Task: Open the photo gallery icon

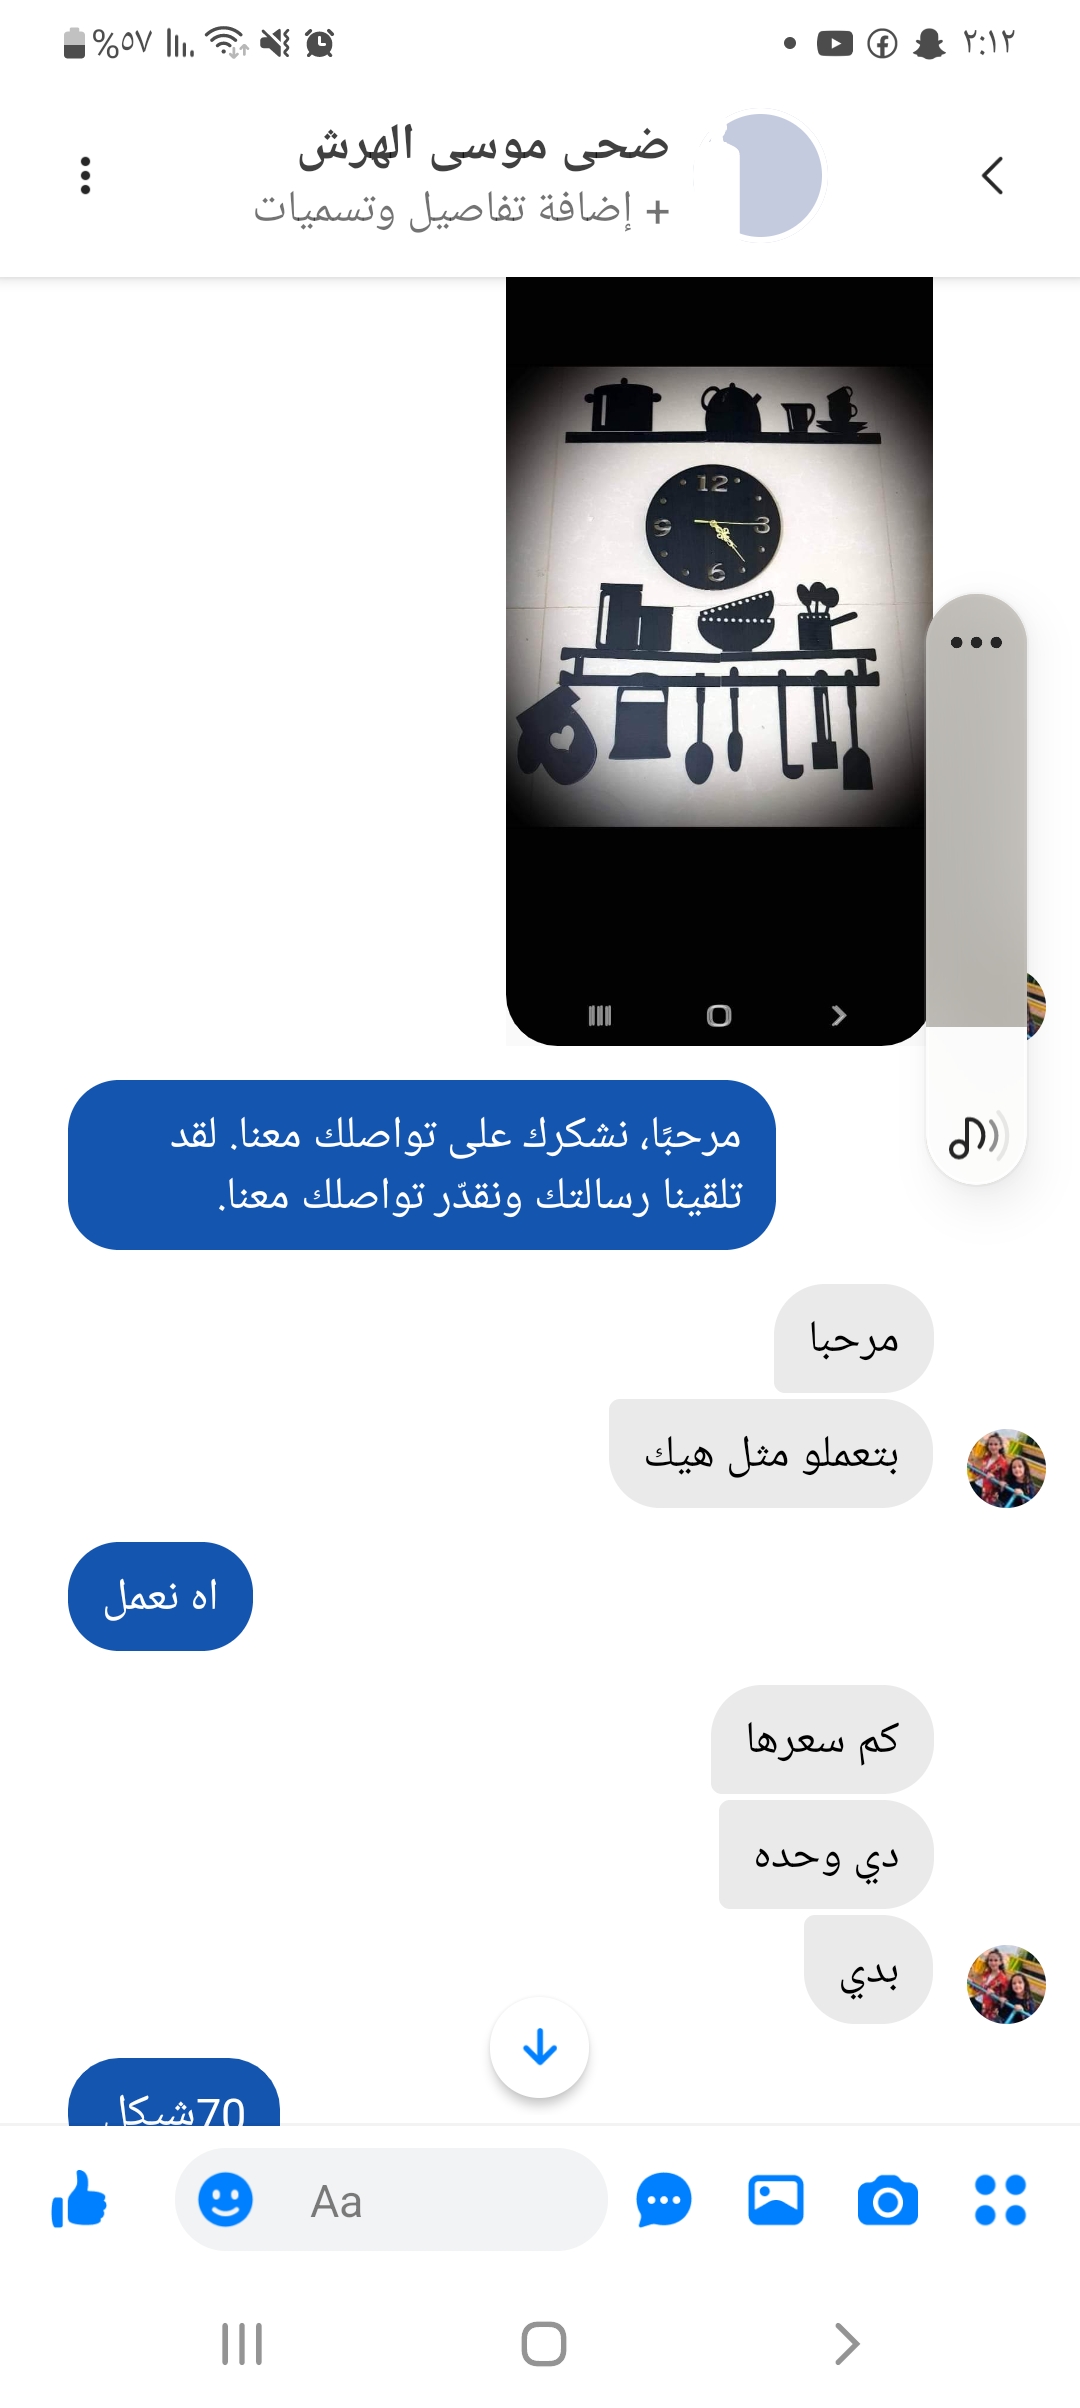Action: click(776, 2200)
